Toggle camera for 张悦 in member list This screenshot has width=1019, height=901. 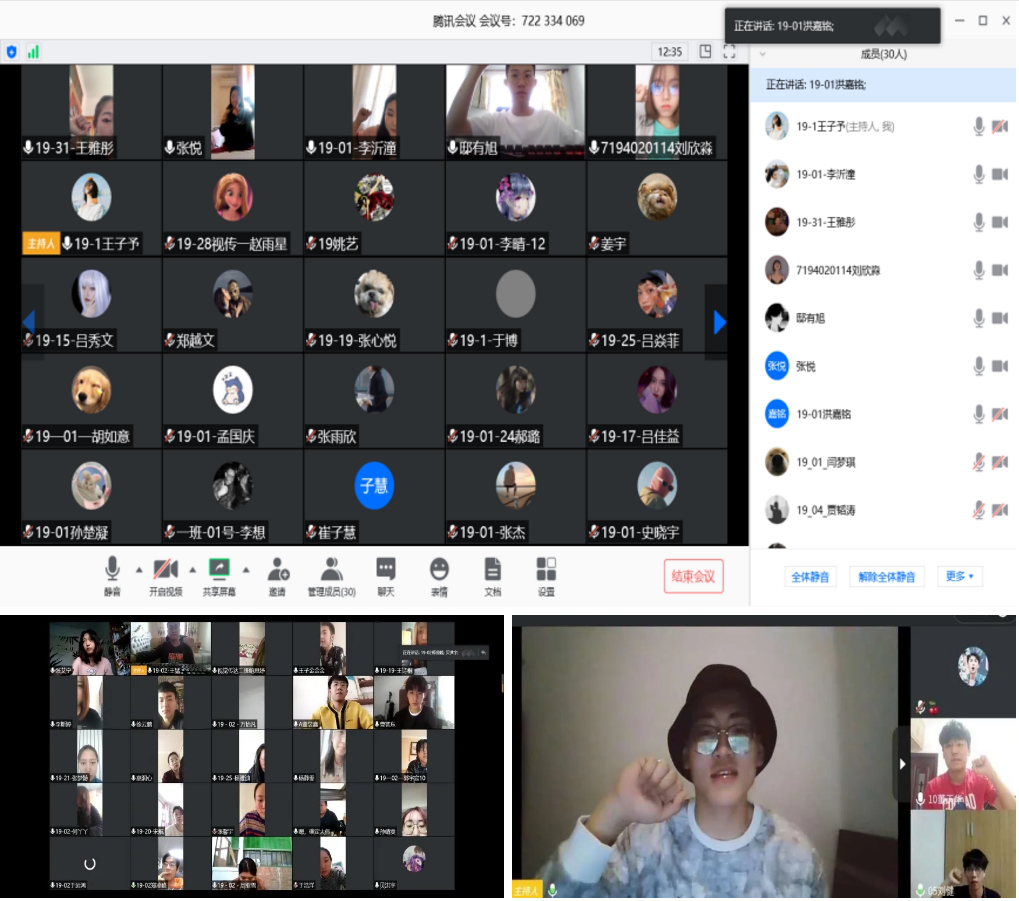(999, 367)
